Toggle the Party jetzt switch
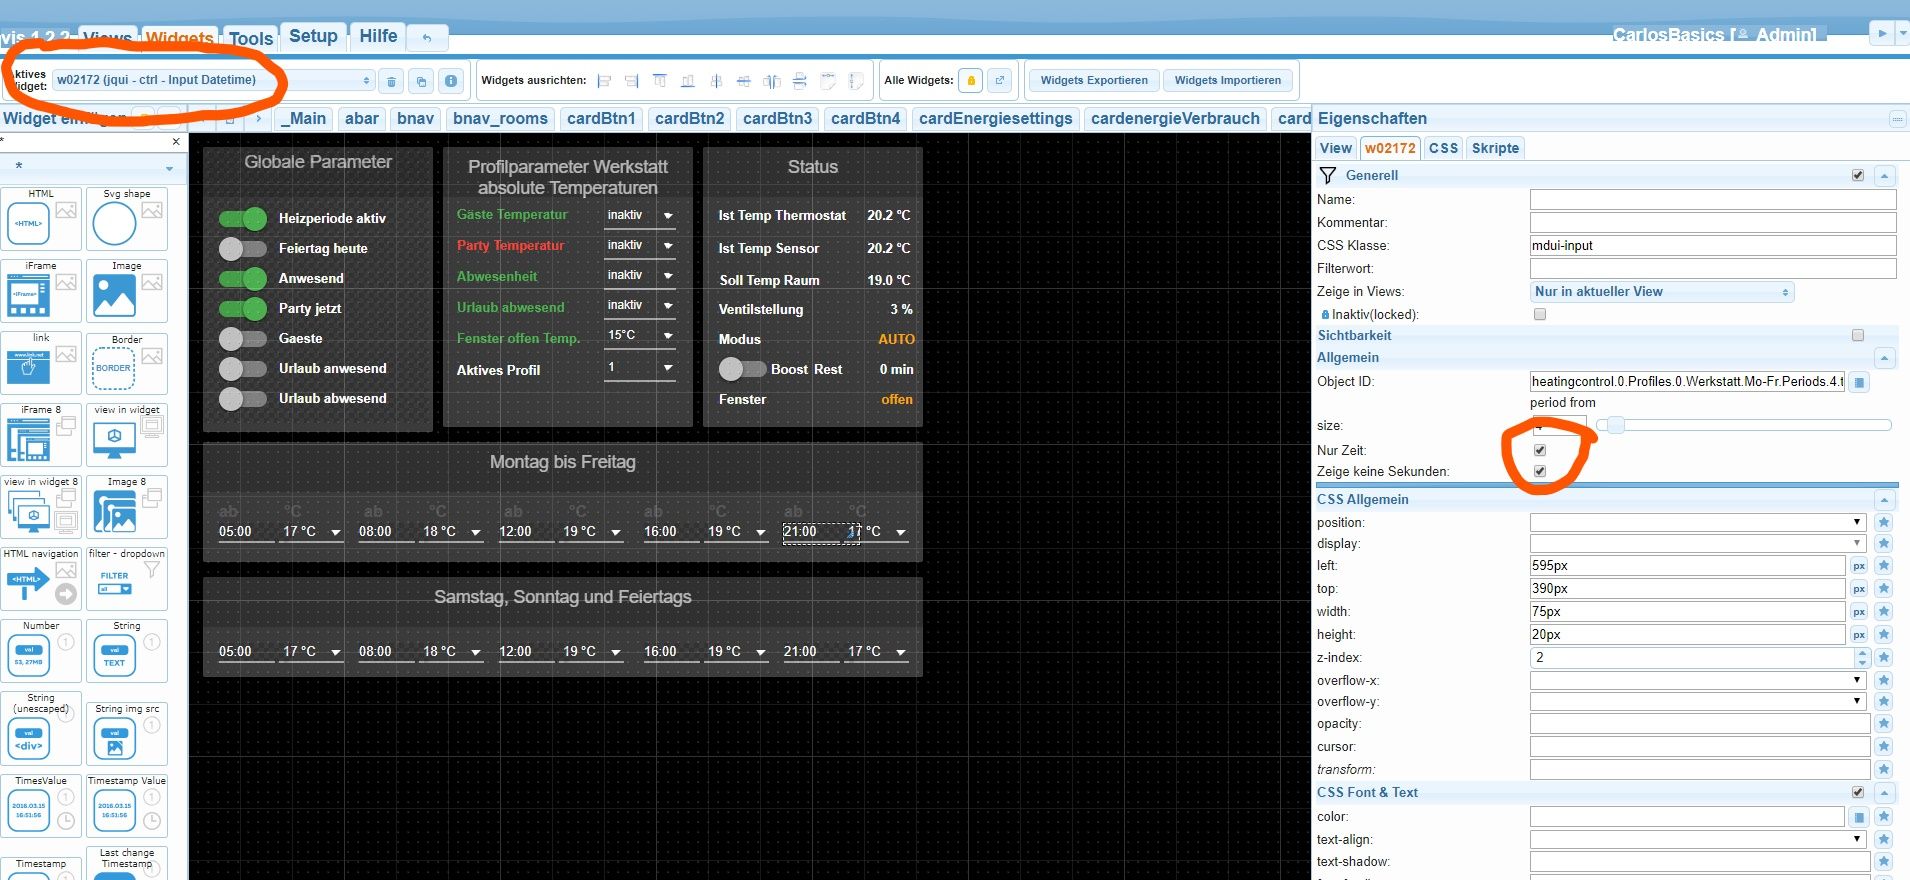This screenshot has height=880, width=1910. pos(243,308)
